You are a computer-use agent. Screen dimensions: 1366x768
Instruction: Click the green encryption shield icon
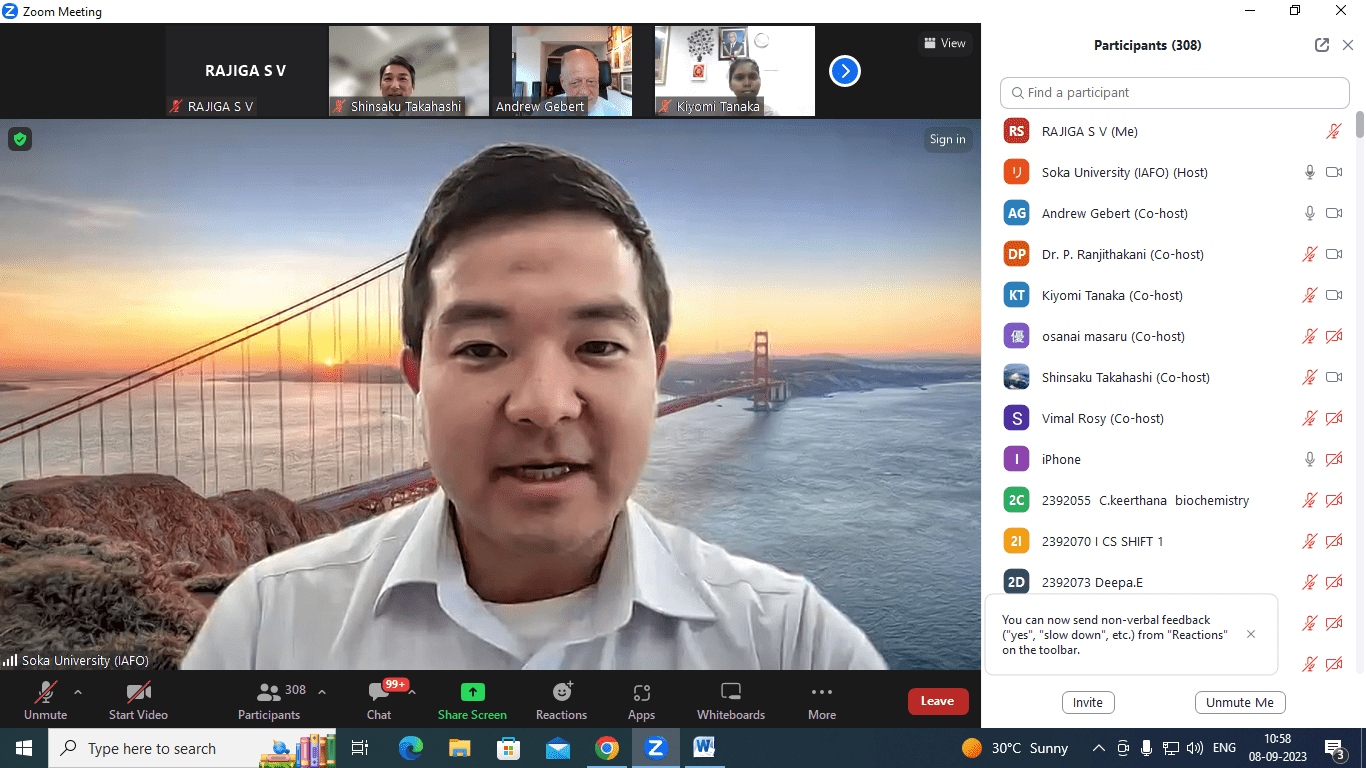(20, 139)
